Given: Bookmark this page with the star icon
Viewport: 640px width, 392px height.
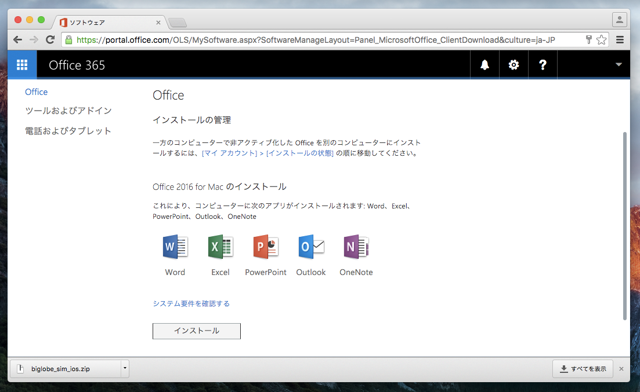Looking at the screenshot, I should 601,40.
